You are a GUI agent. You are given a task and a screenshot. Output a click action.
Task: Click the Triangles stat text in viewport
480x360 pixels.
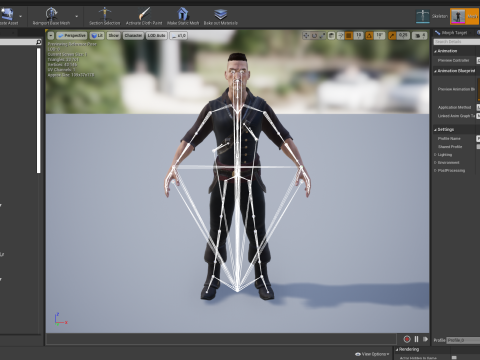click(63, 59)
